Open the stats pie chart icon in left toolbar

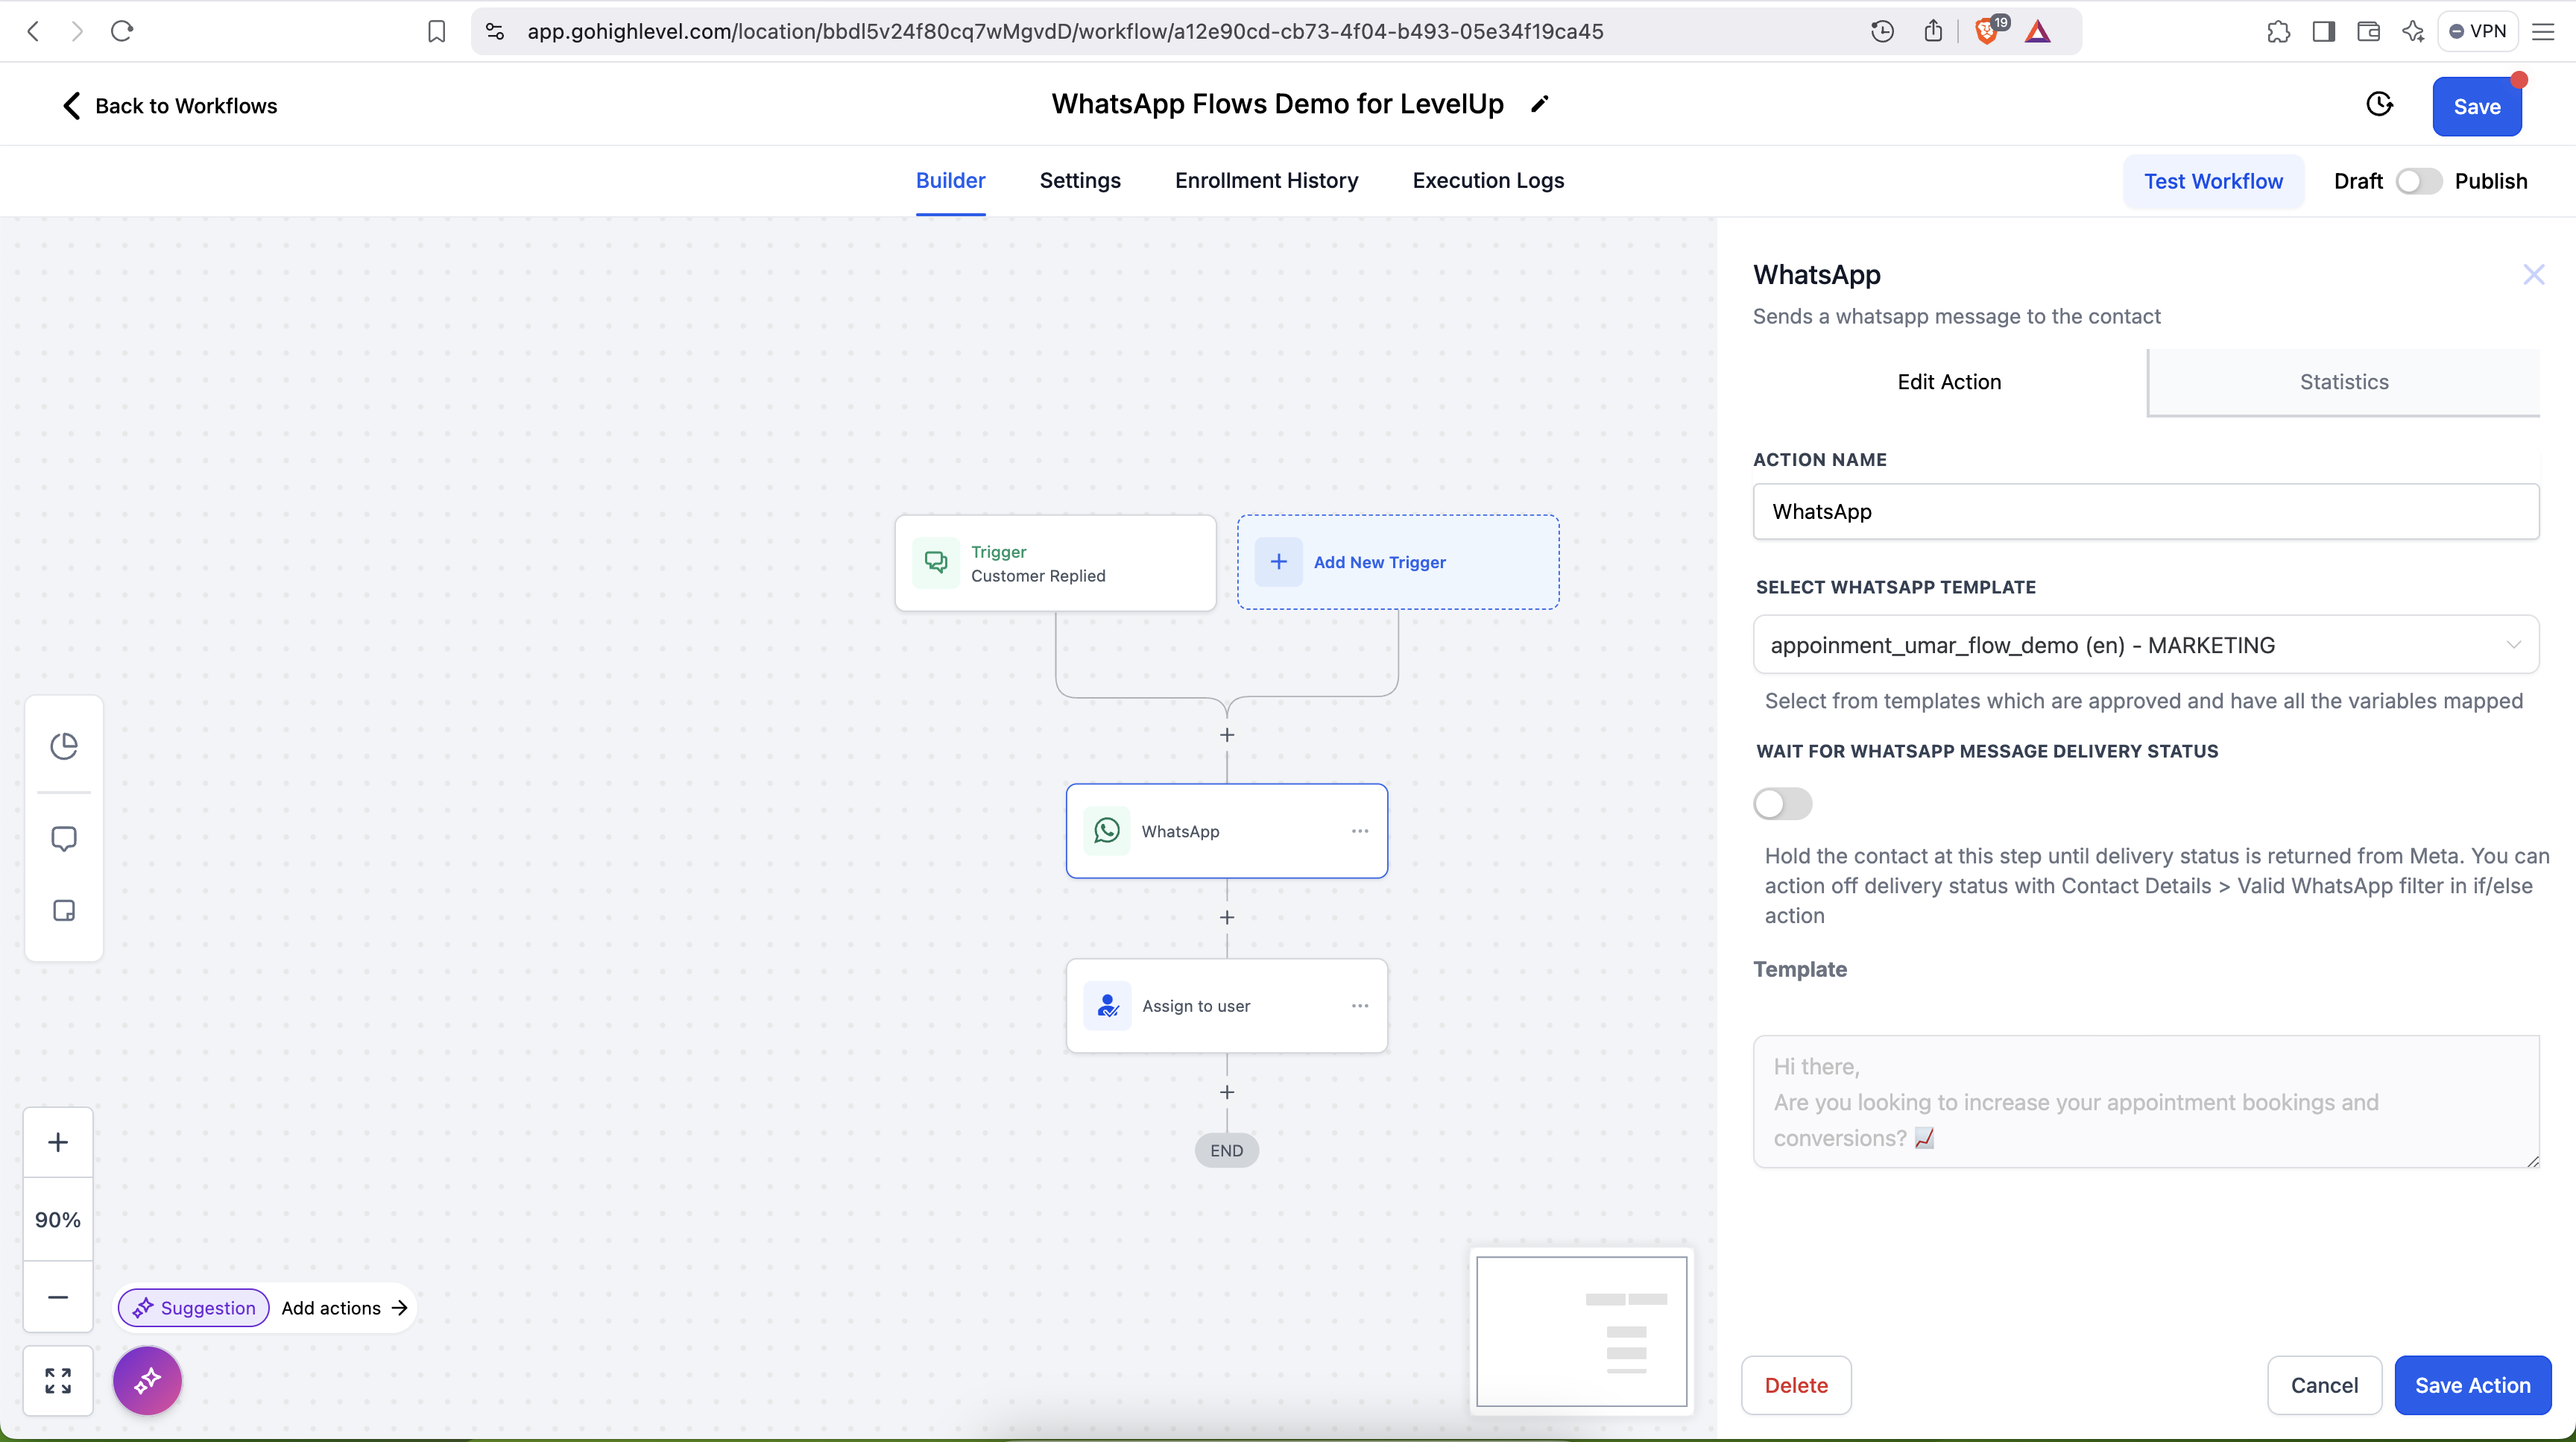coord(64,746)
